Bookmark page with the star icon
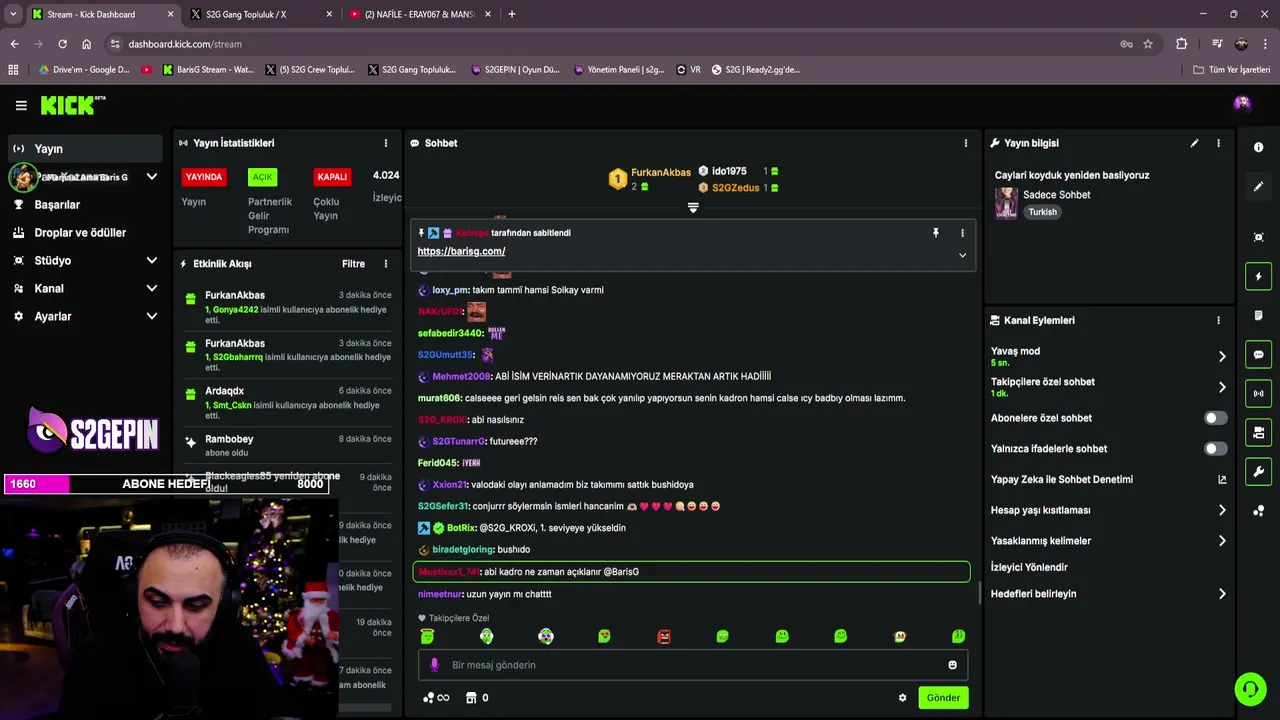Screen dimensions: 1280x720 click(1148, 44)
